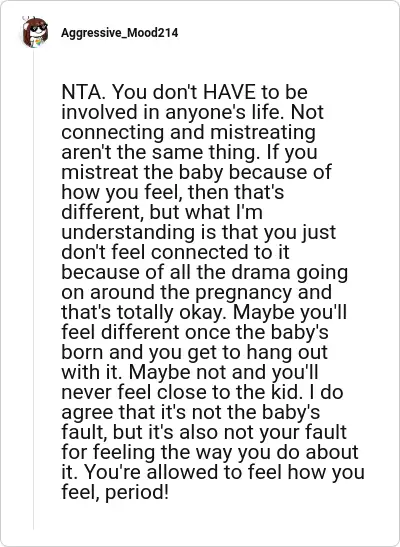Click the line 'never feel close to the kid. I do'
Screen dimensions: 400x547
(202, 392)
